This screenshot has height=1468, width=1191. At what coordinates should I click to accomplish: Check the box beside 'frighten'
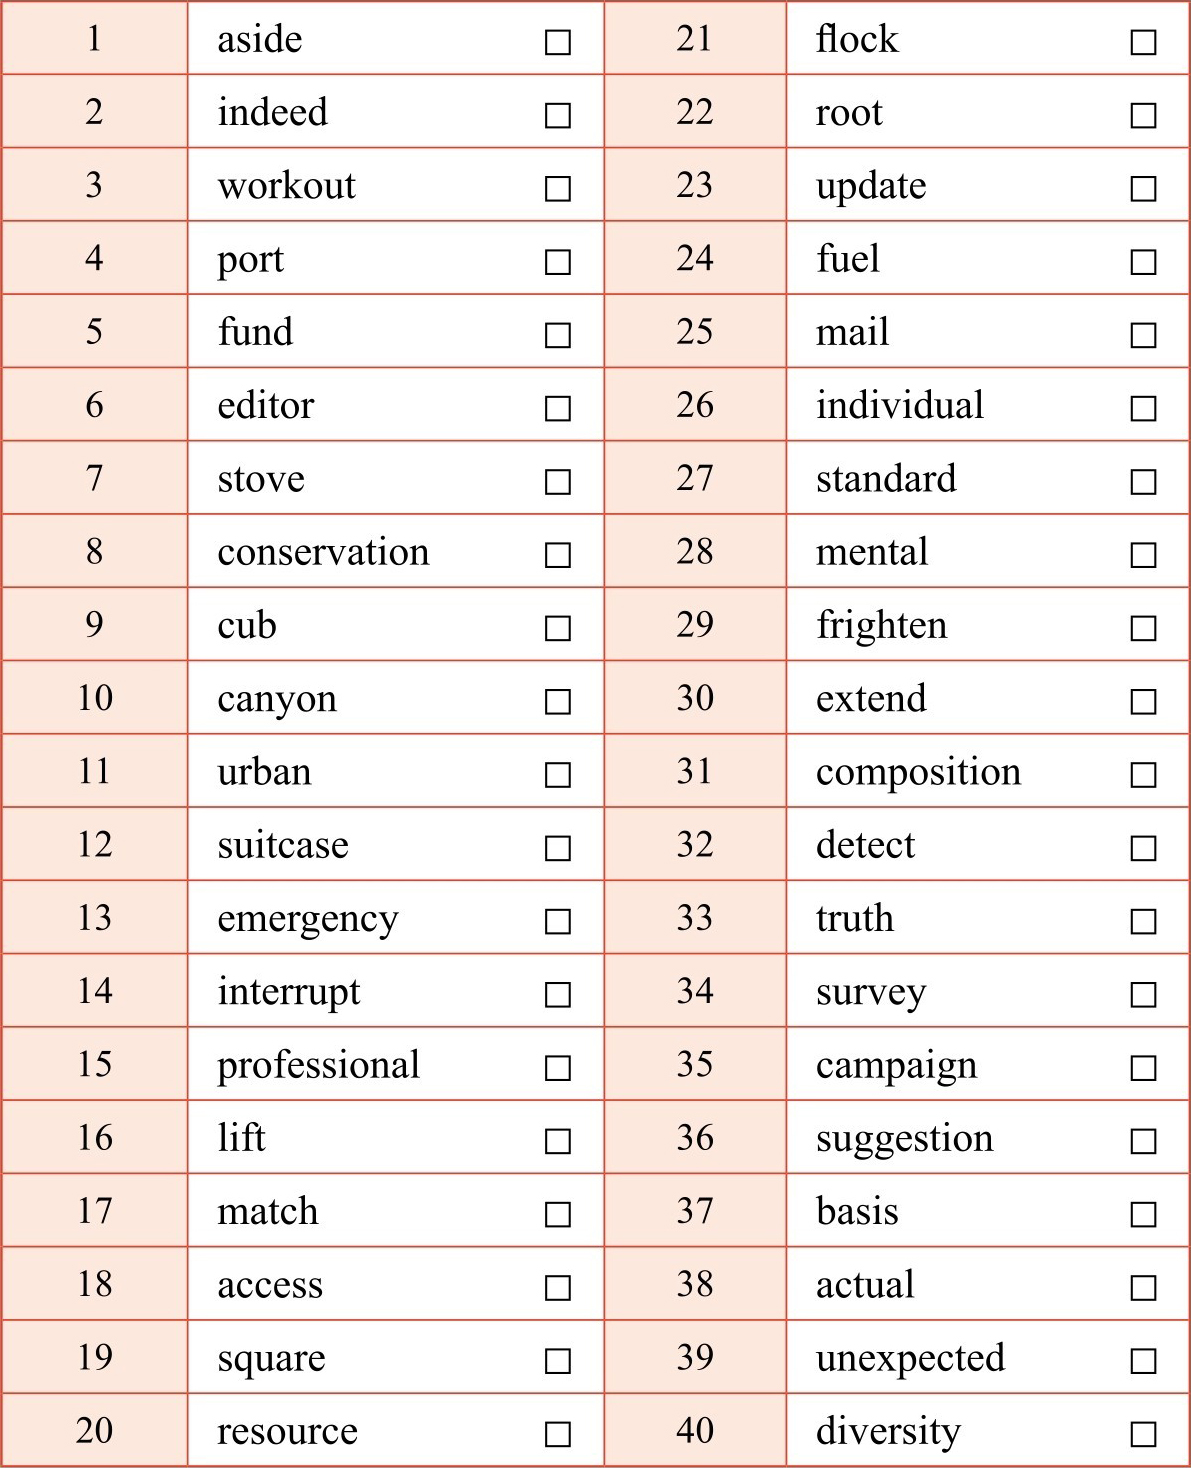(1143, 628)
